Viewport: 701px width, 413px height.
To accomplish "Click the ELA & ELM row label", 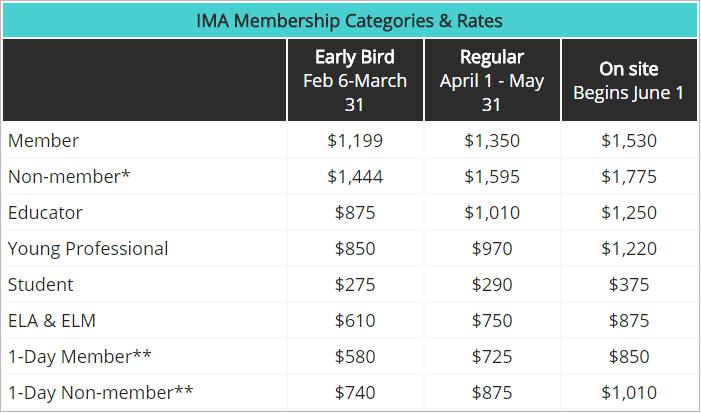I will (x=52, y=321).
